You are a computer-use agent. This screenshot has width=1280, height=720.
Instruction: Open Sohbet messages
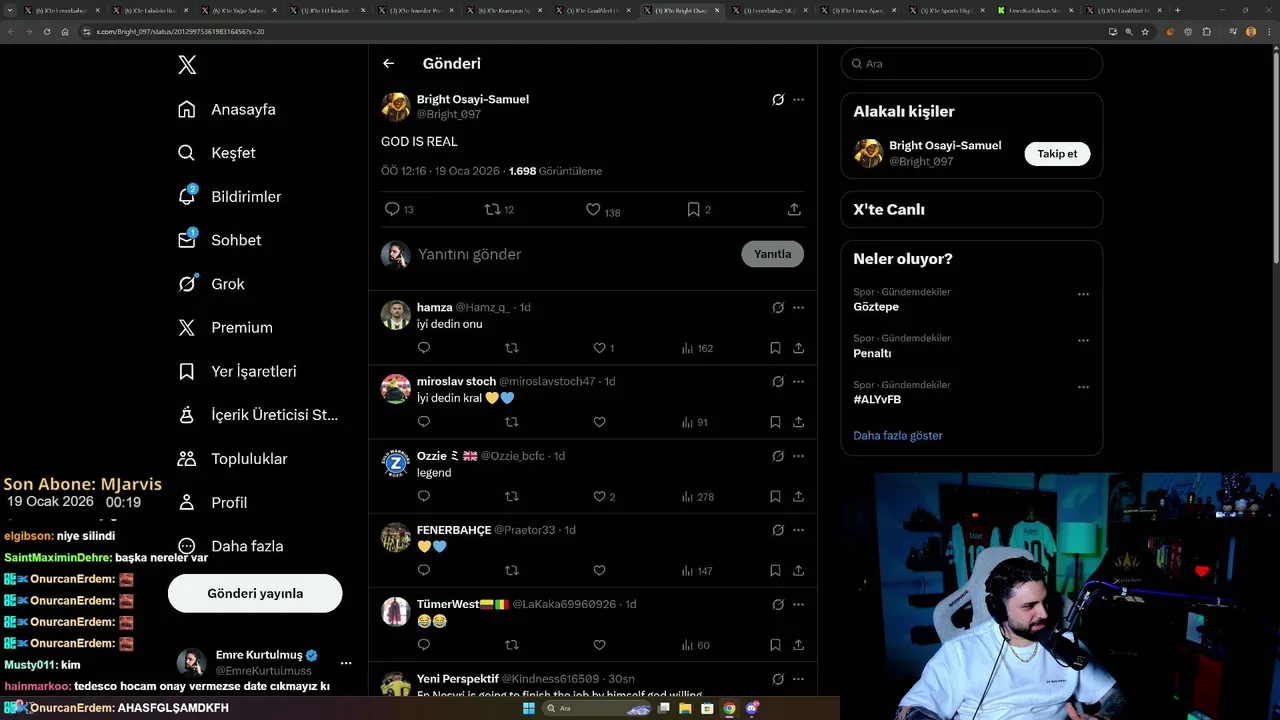(x=219, y=240)
